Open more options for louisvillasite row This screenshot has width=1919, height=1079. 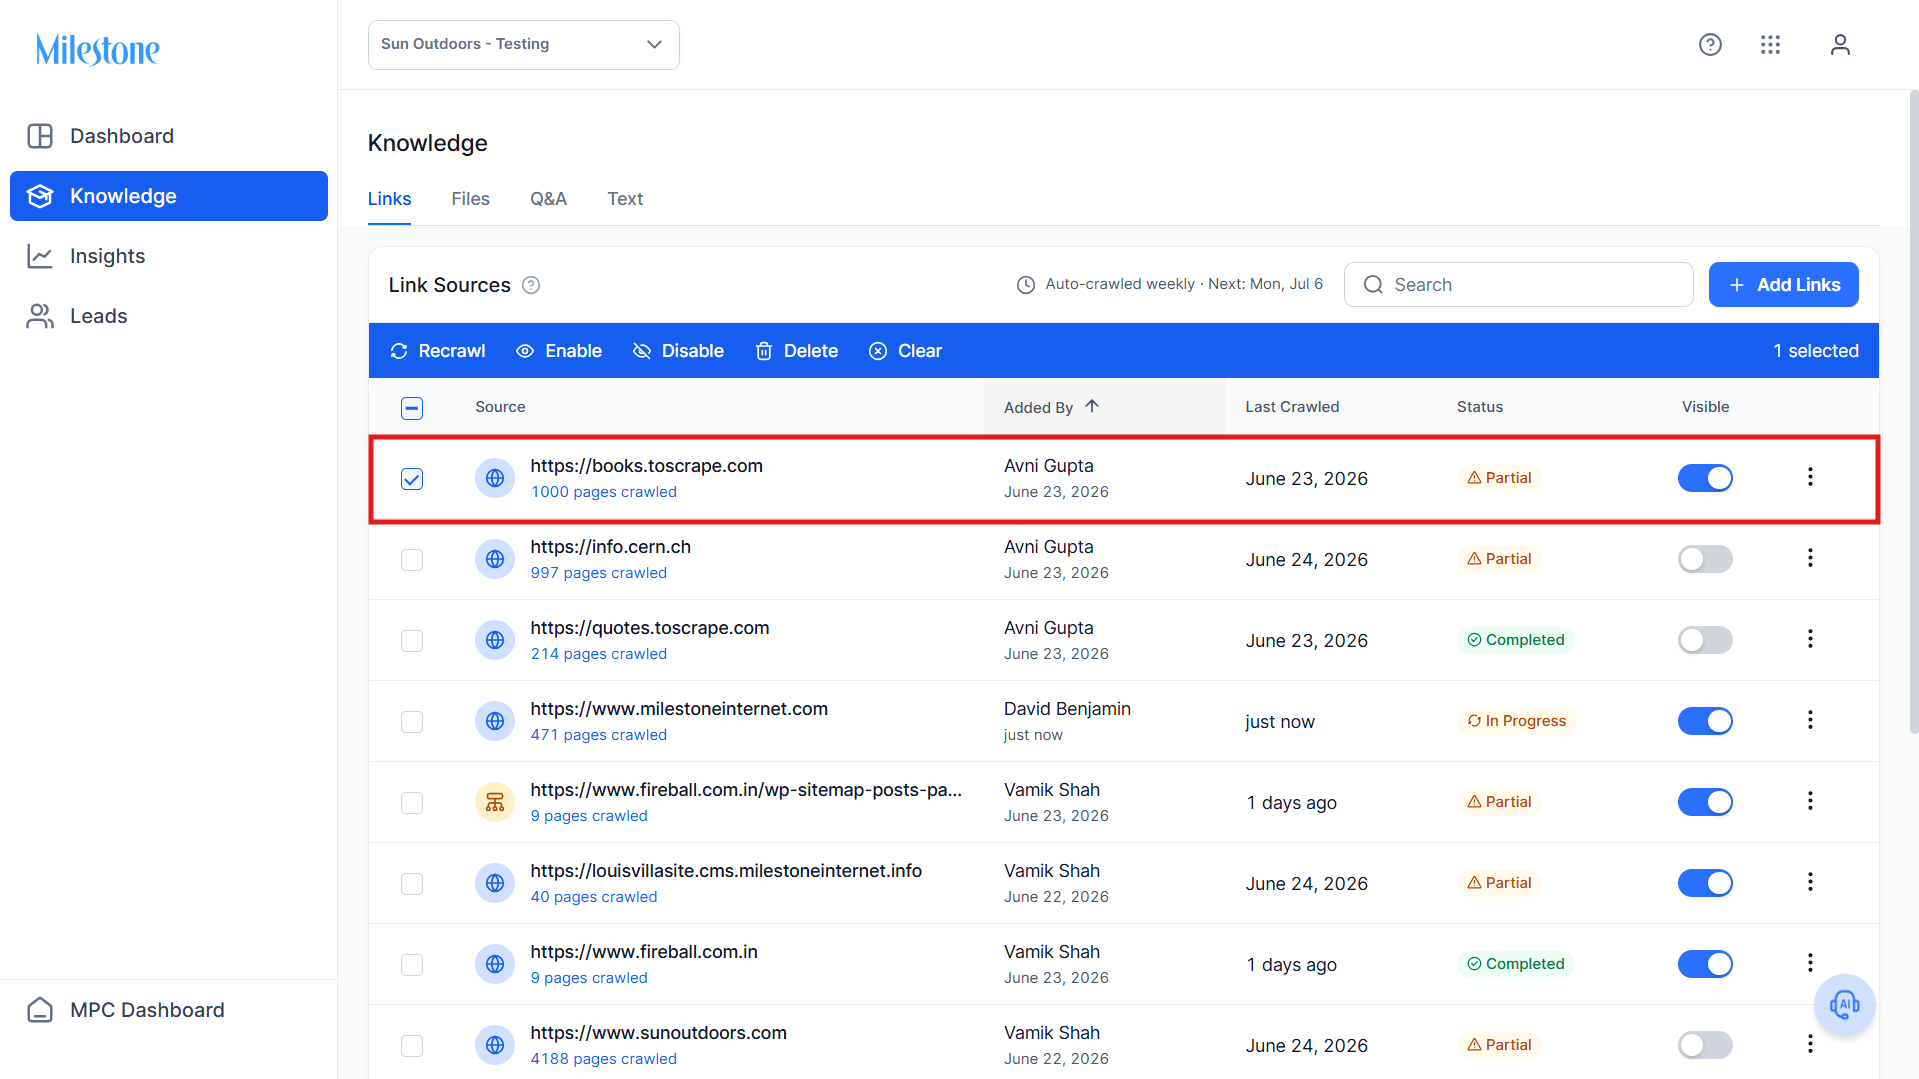[x=1810, y=882]
